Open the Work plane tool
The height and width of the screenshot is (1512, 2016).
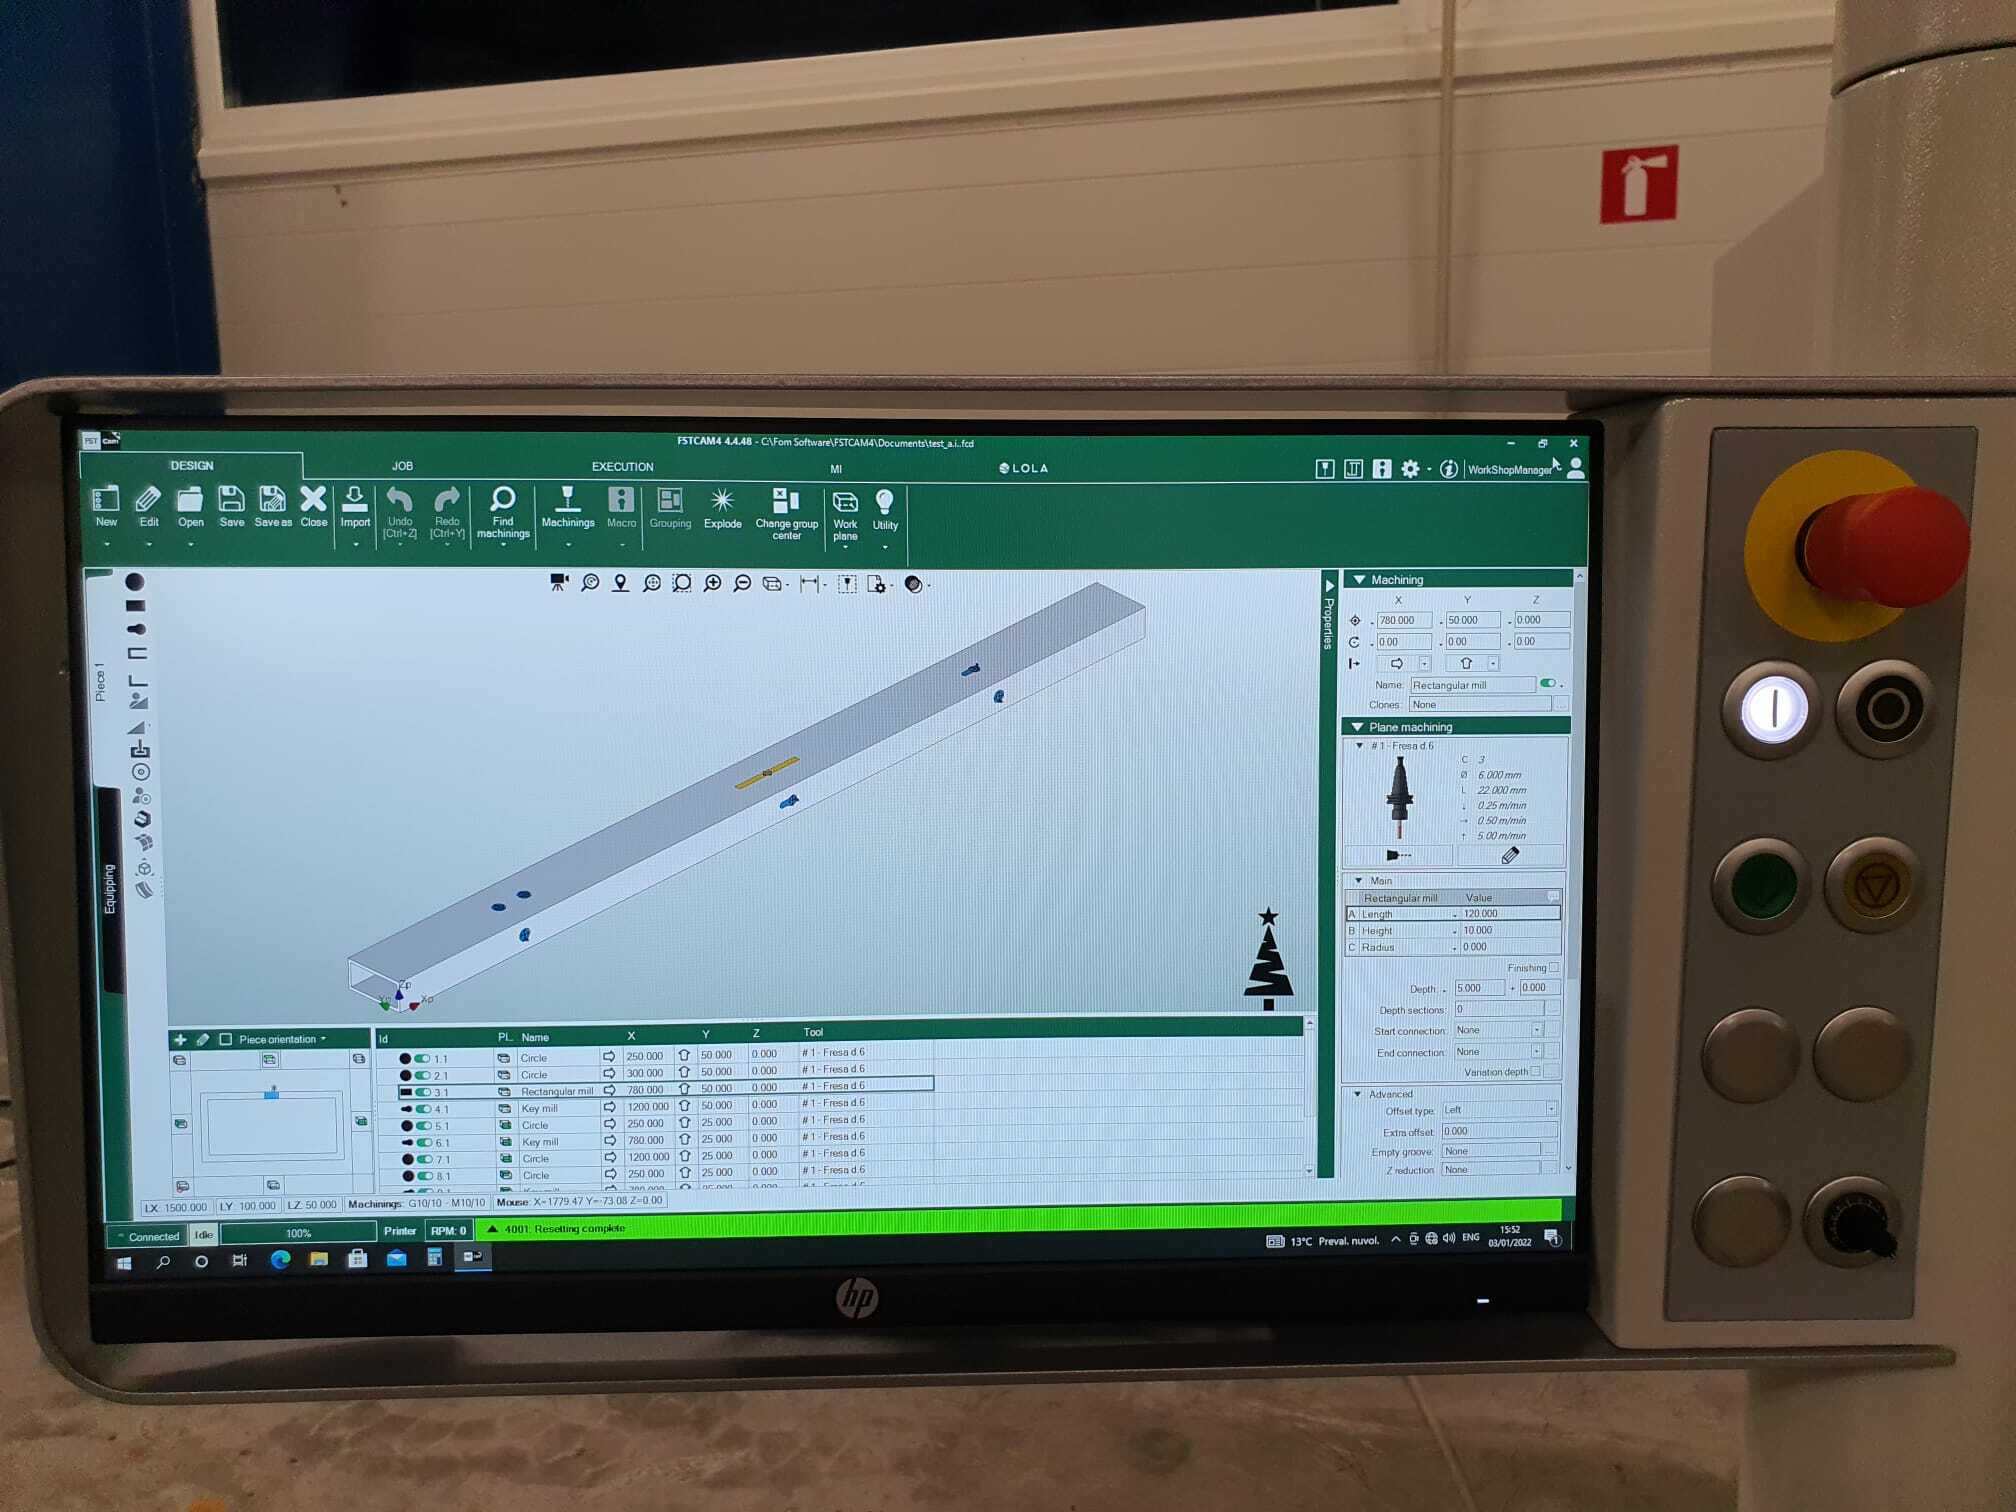pyautogui.click(x=845, y=501)
